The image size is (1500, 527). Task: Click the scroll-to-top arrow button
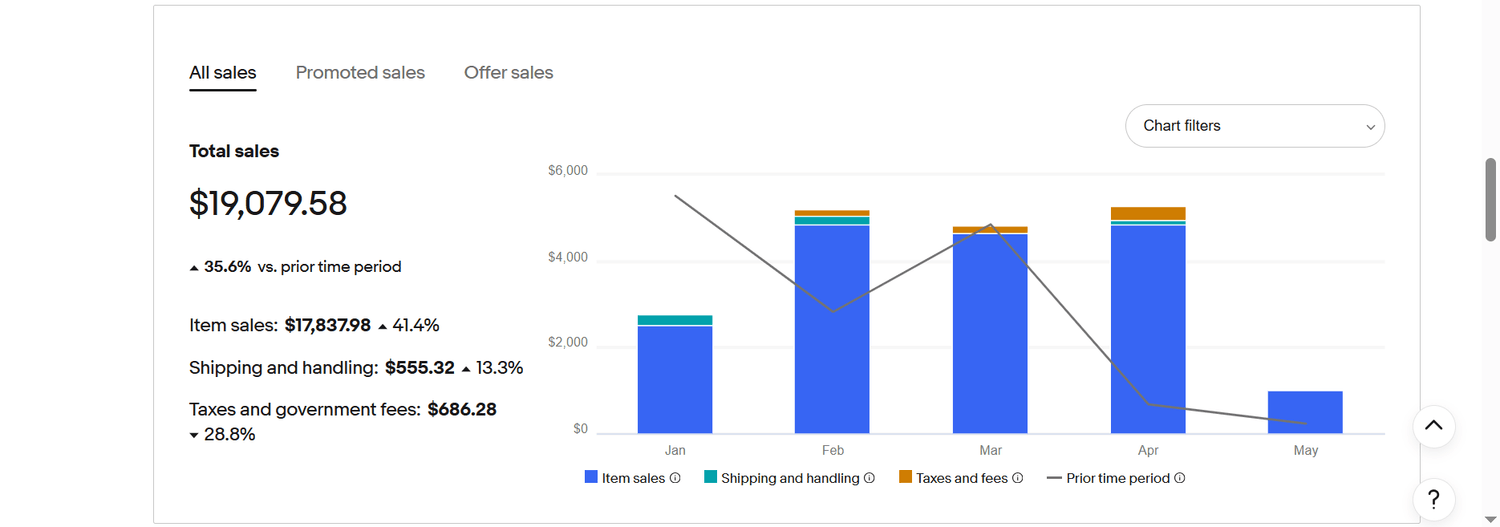(1433, 425)
